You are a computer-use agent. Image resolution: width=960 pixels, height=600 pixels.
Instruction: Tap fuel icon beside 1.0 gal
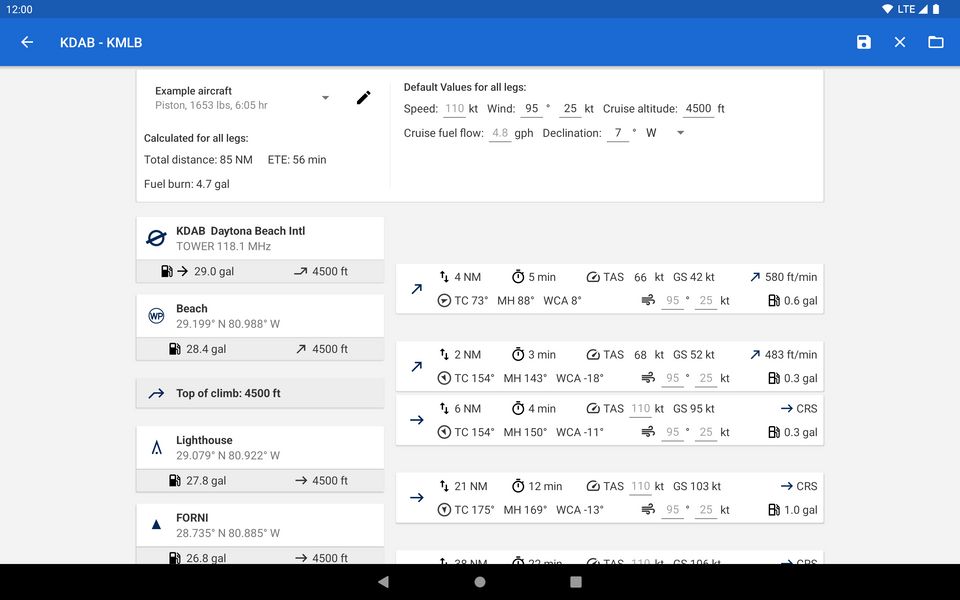point(774,510)
